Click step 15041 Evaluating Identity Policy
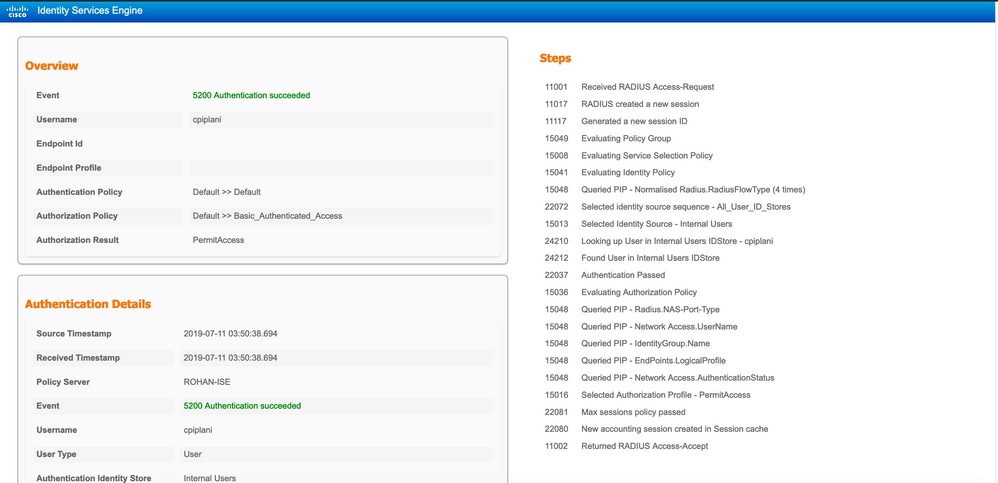Image resolution: width=998 pixels, height=483 pixels. (x=610, y=172)
